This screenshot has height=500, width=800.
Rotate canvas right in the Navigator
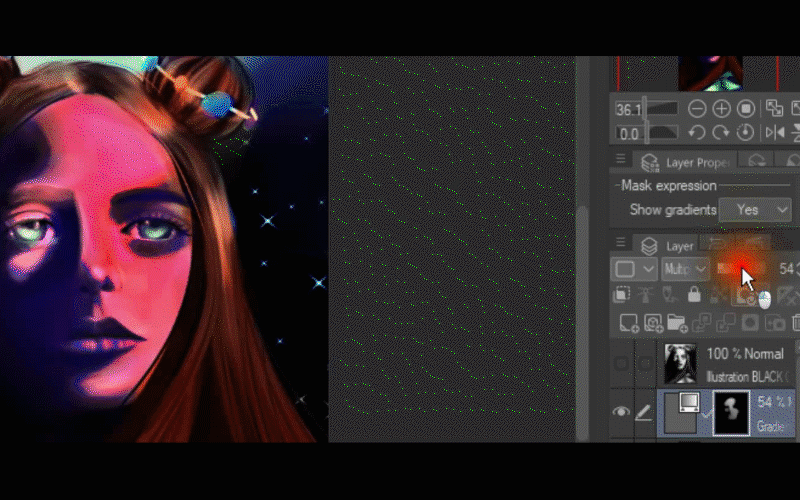pos(721,133)
